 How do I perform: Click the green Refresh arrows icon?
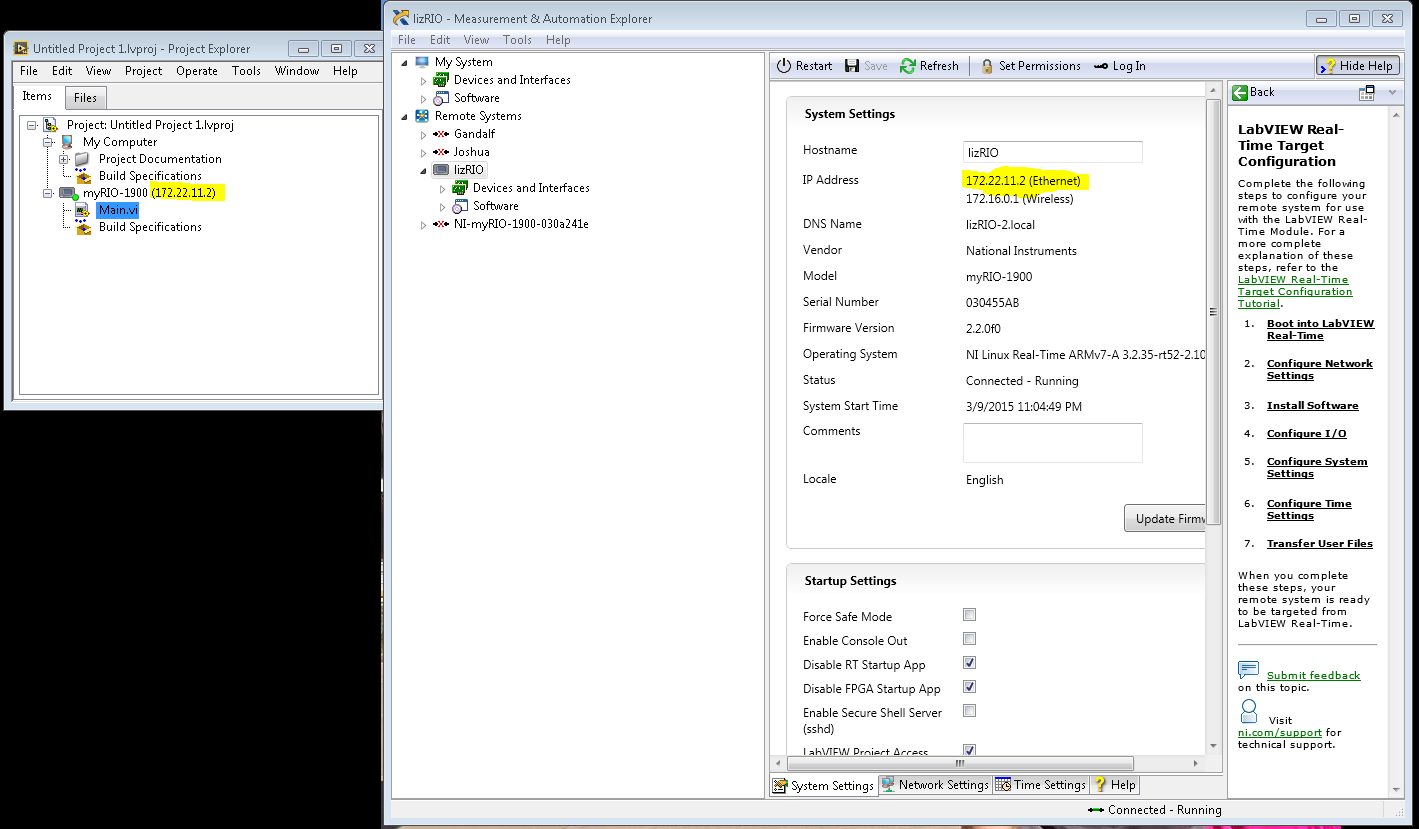(x=908, y=66)
